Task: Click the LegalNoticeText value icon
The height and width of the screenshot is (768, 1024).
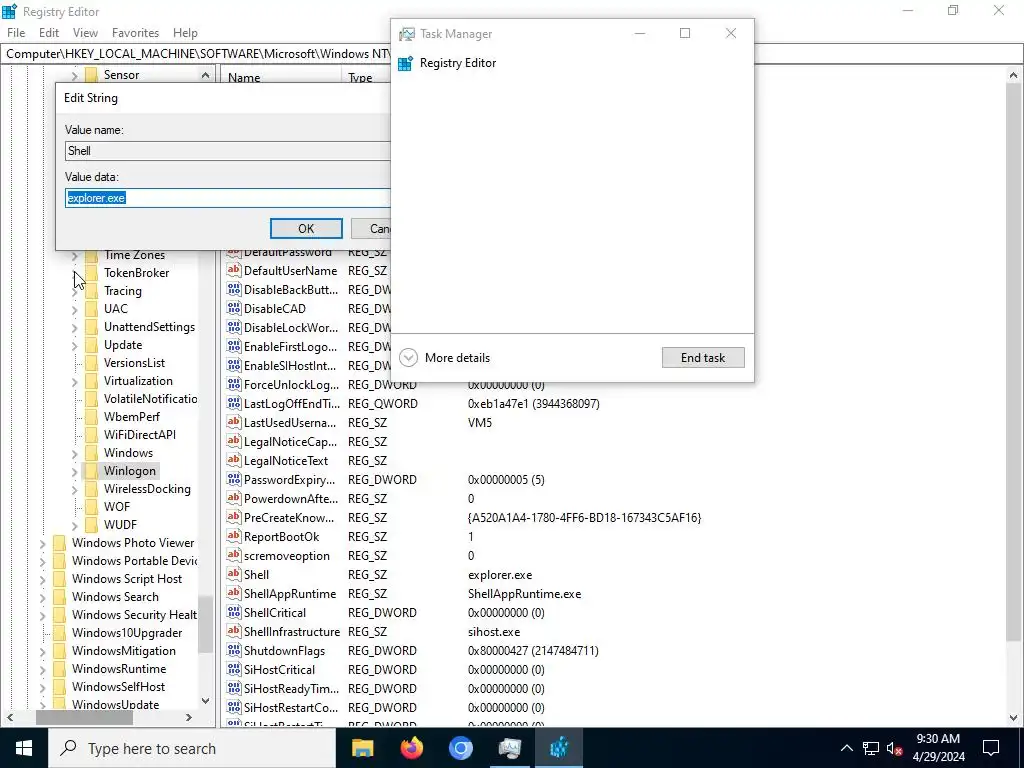Action: click(x=233, y=461)
